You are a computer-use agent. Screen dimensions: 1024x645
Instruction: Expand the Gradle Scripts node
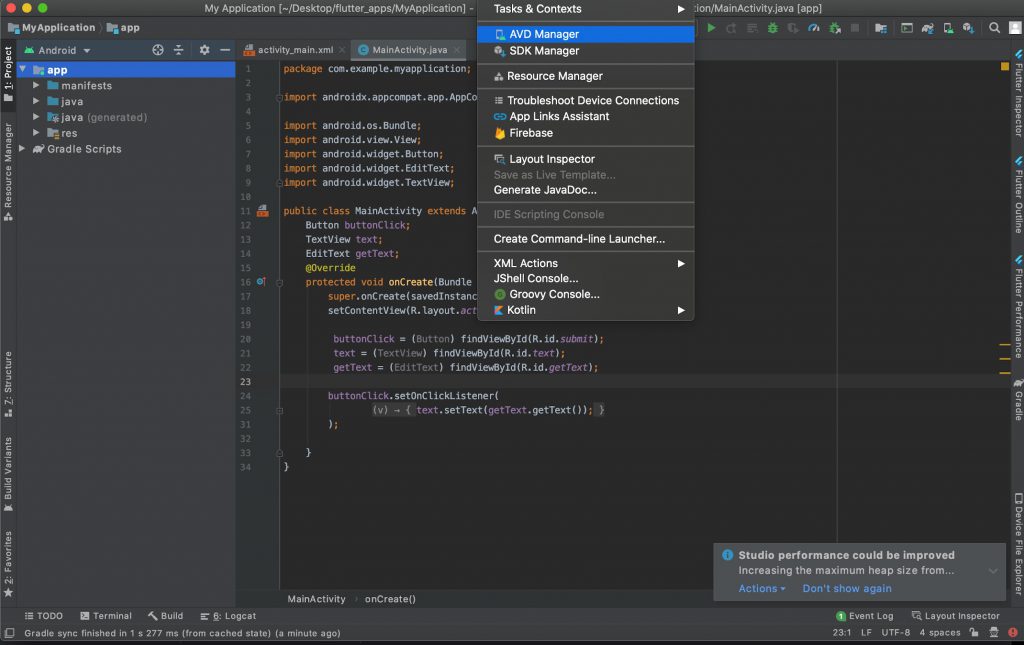23,149
